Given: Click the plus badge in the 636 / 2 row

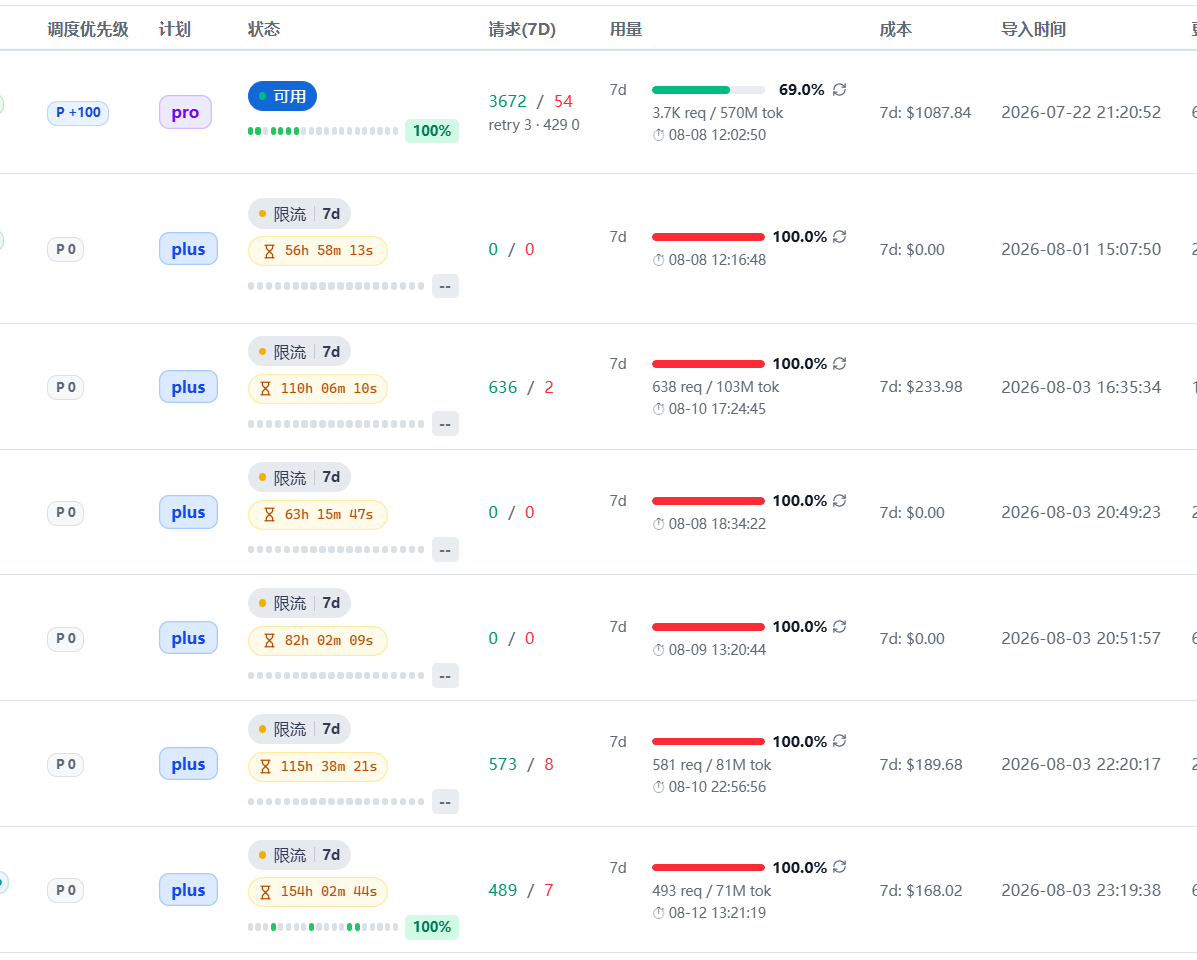Looking at the screenshot, I should pos(189,387).
